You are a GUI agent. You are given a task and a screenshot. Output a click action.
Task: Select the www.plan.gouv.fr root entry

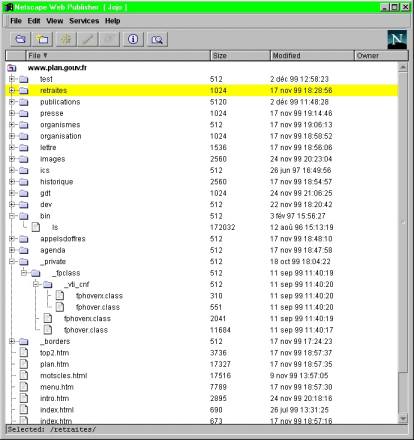click(57, 68)
